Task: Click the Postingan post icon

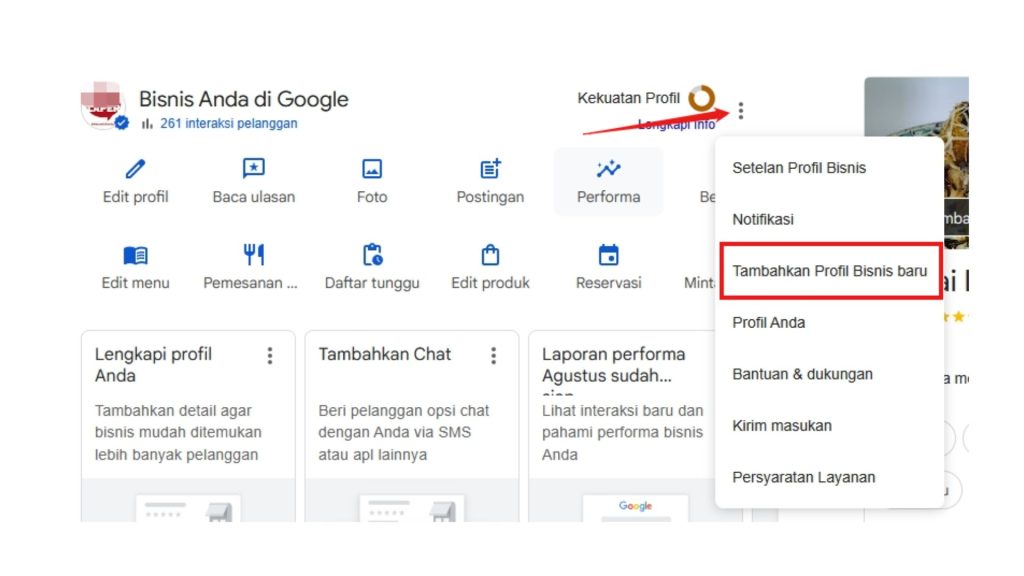Action: click(490, 169)
